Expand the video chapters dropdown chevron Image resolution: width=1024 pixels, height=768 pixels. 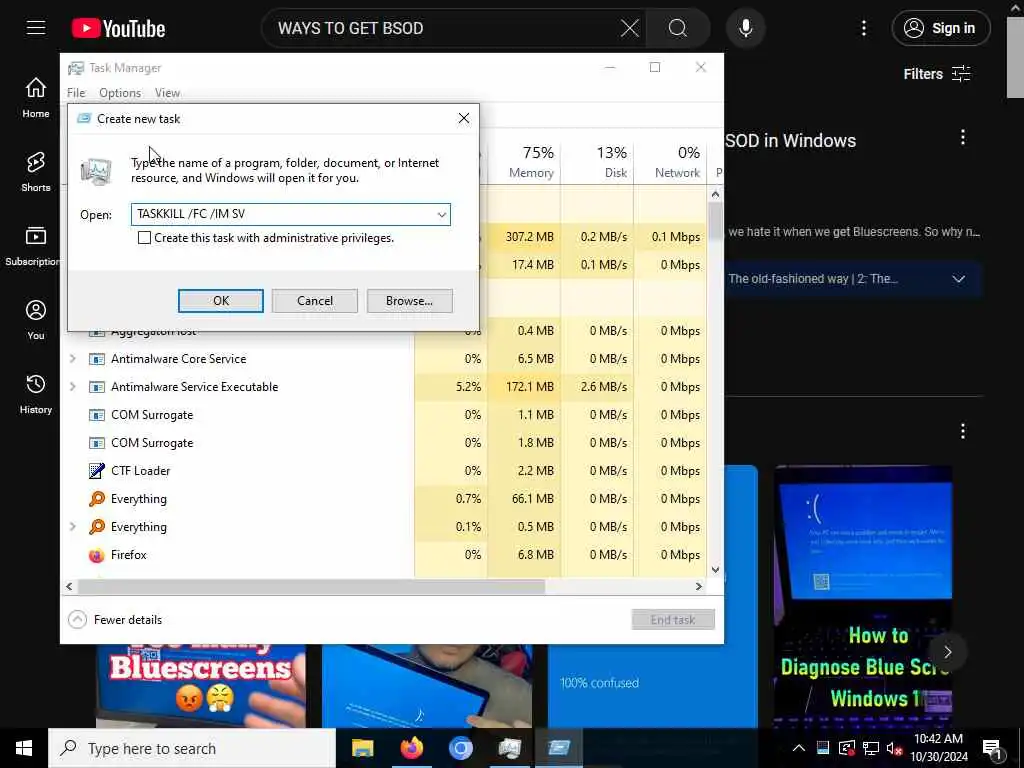click(x=958, y=279)
